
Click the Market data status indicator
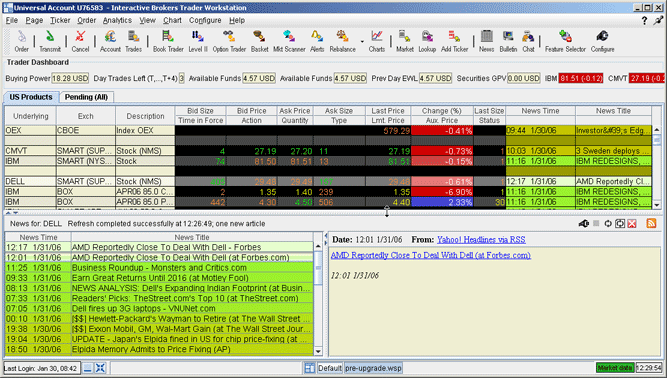[x=615, y=368]
